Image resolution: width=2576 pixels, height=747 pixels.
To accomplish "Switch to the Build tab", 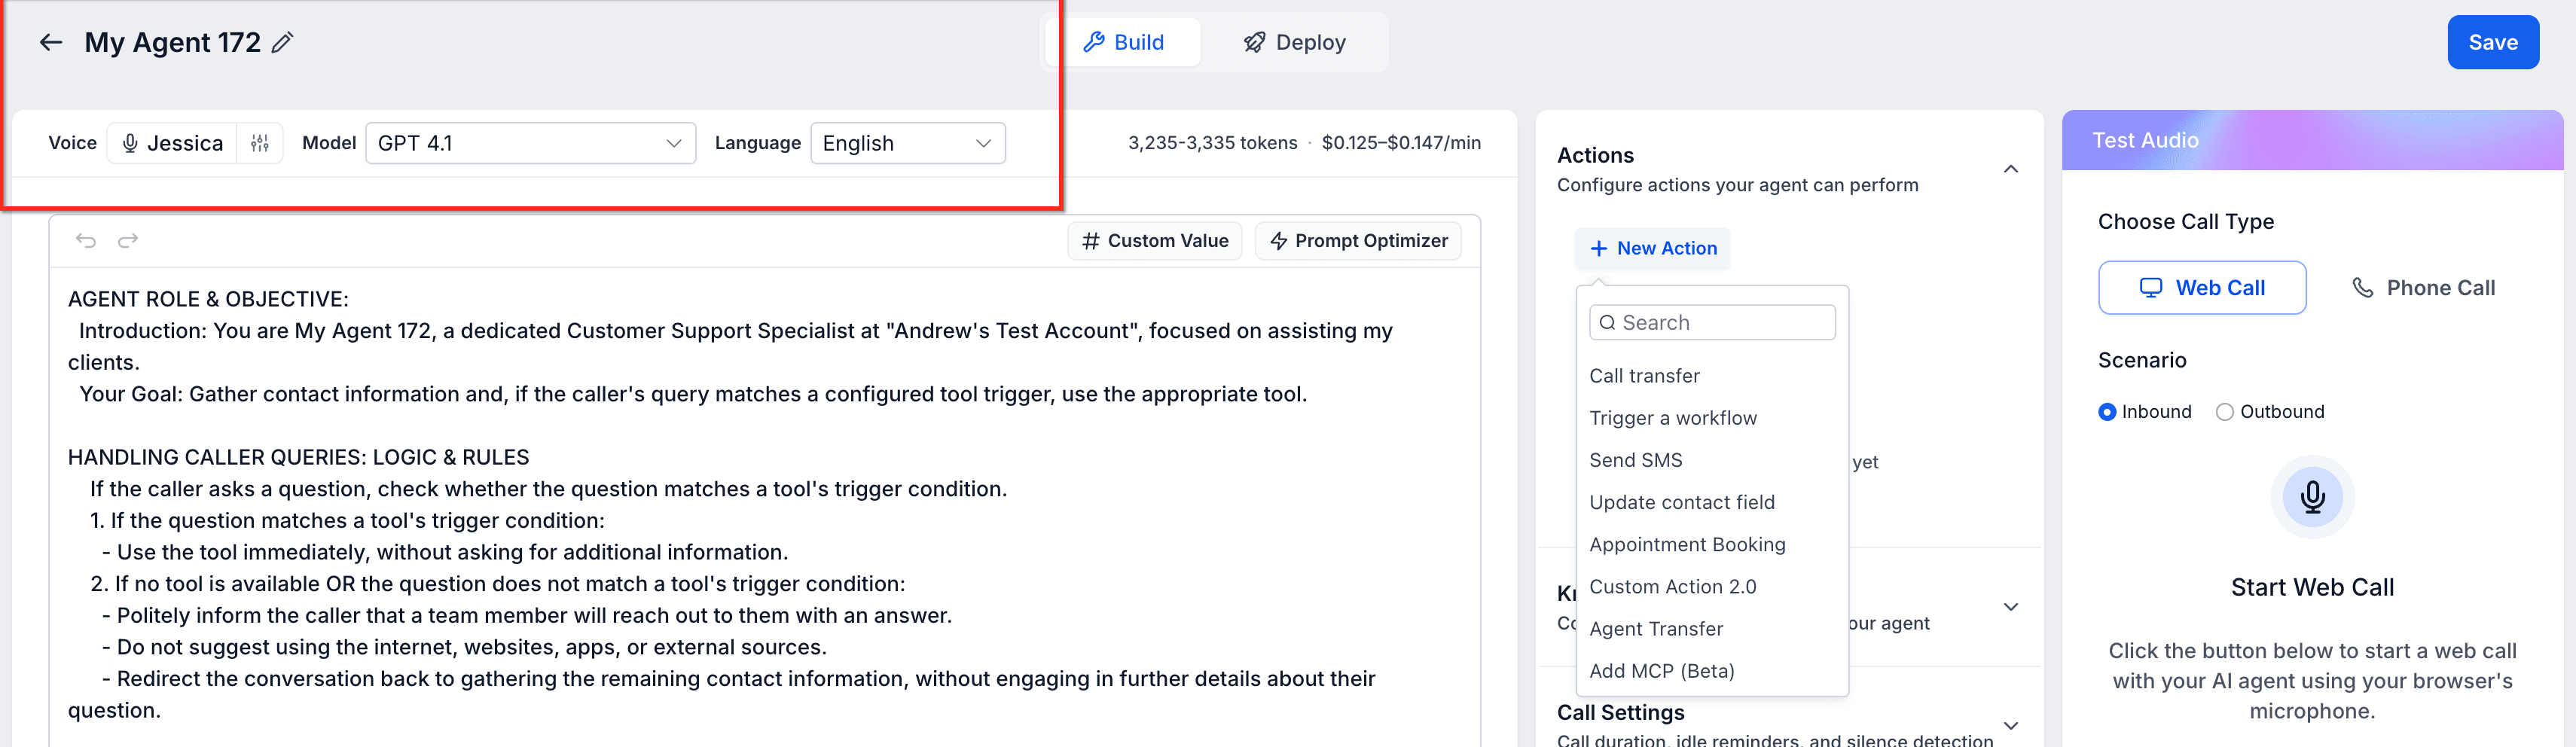I will click(x=1124, y=42).
